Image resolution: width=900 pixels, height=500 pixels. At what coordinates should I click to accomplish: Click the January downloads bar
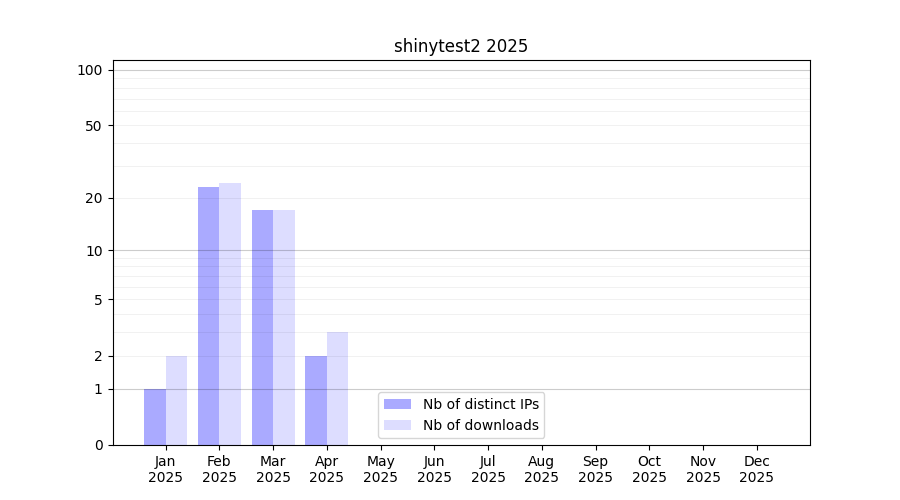click(x=176, y=400)
